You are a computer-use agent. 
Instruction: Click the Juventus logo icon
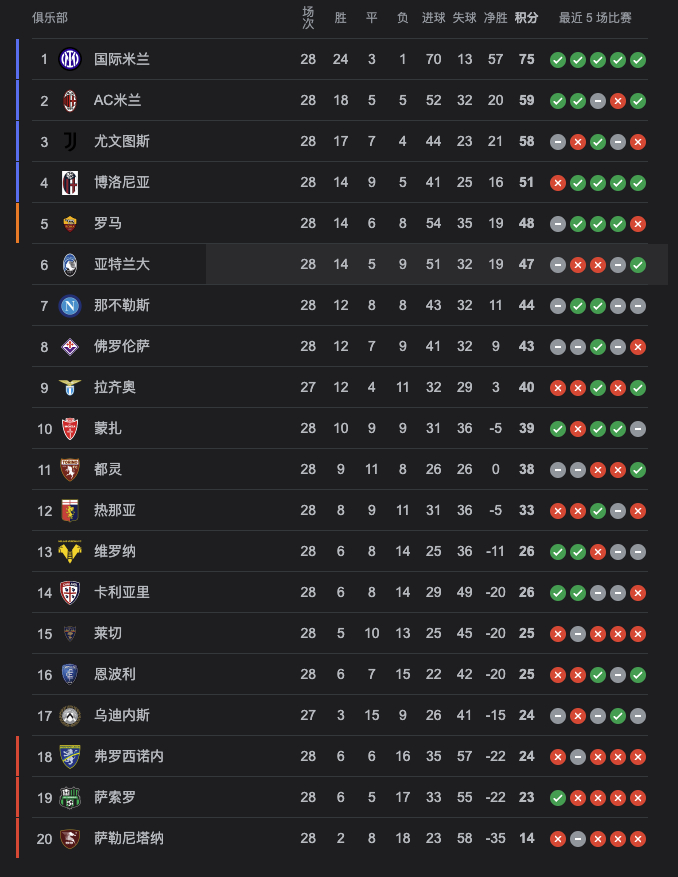click(70, 142)
